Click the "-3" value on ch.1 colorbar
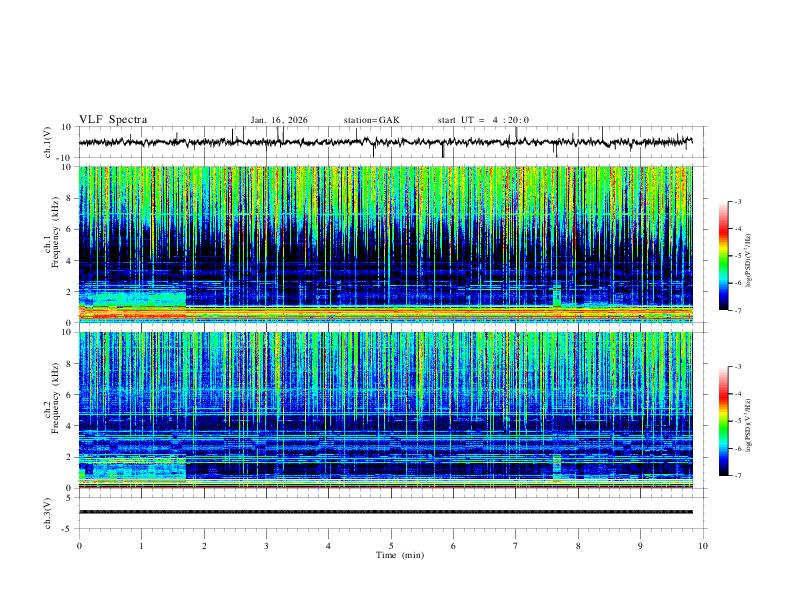 pyautogui.click(x=738, y=201)
